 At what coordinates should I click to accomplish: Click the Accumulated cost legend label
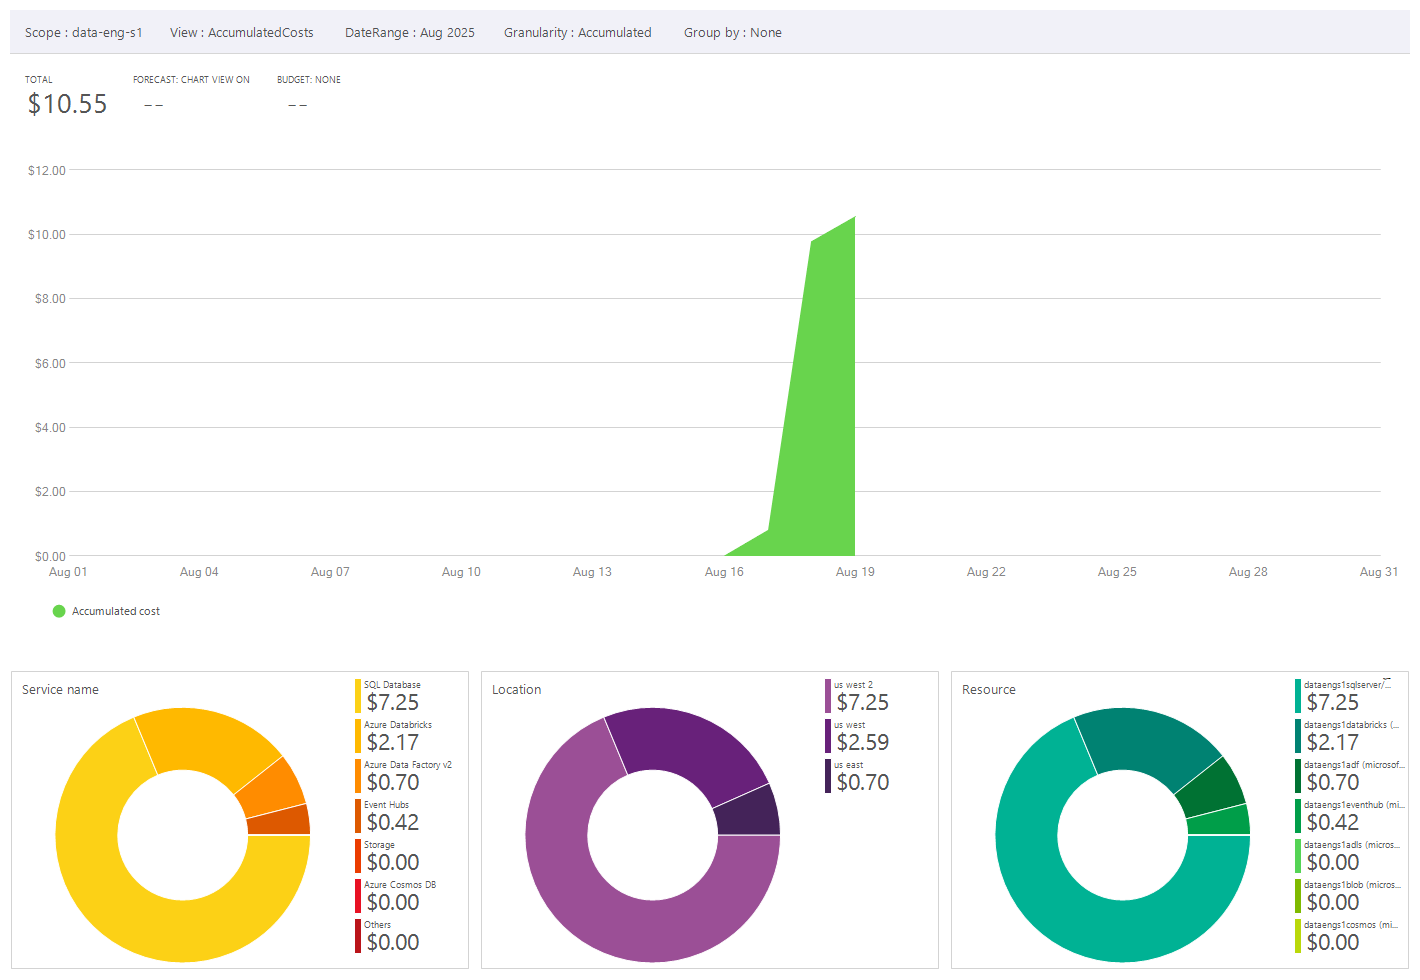click(116, 611)
